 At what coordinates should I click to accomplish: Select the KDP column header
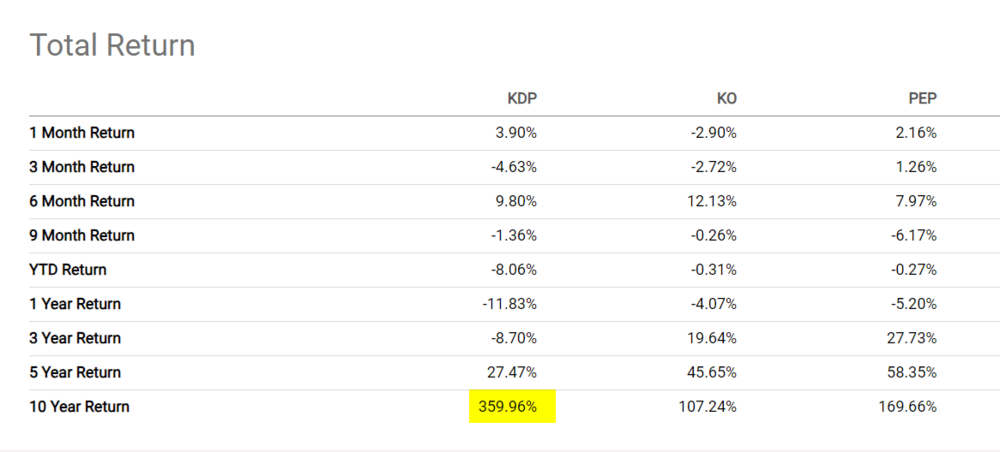pyautogui.click(x=522, y=98)
